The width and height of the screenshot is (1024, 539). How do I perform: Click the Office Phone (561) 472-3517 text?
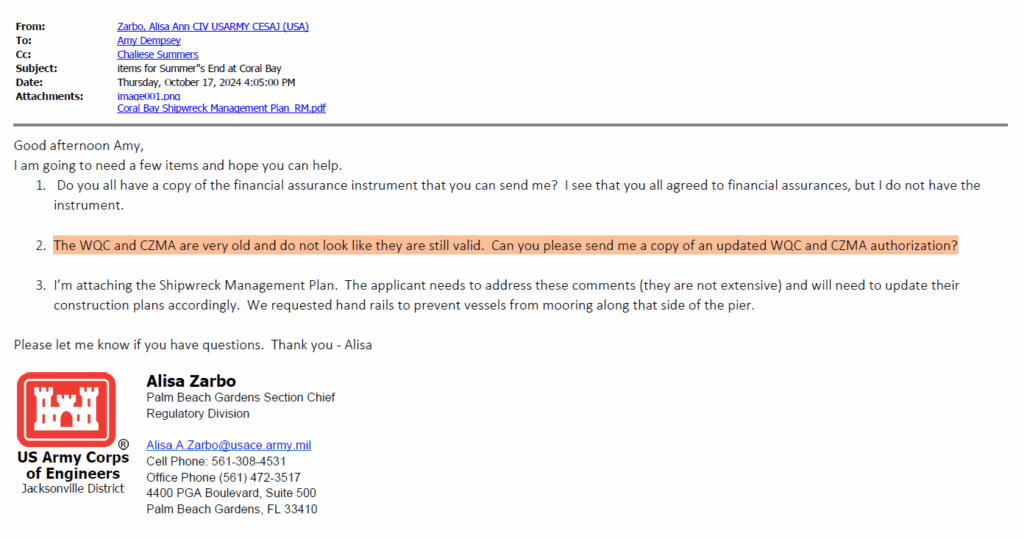[x=223, y=478]
